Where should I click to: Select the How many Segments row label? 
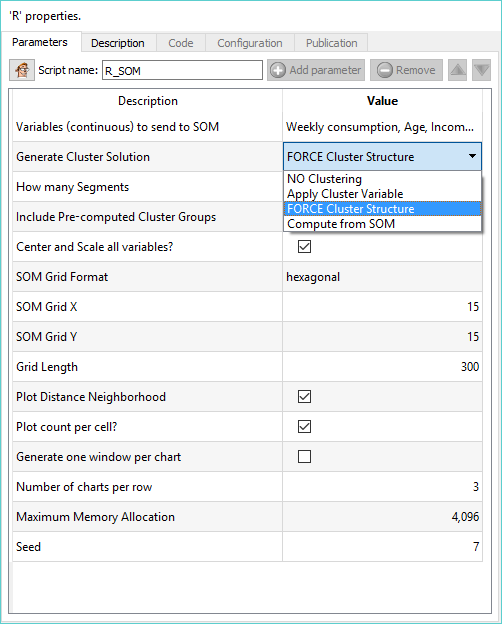point(72,187)
